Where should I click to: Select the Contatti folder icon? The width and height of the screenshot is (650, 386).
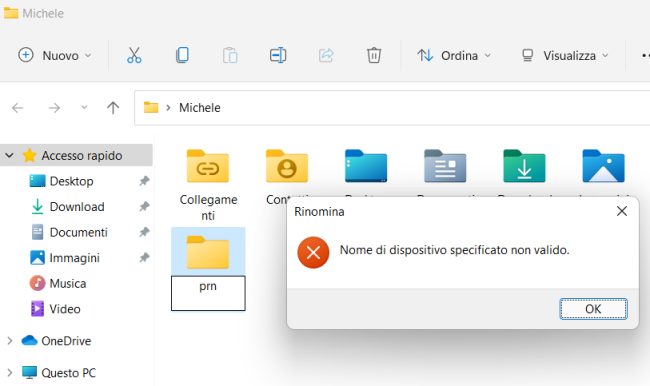click(287, 166)
